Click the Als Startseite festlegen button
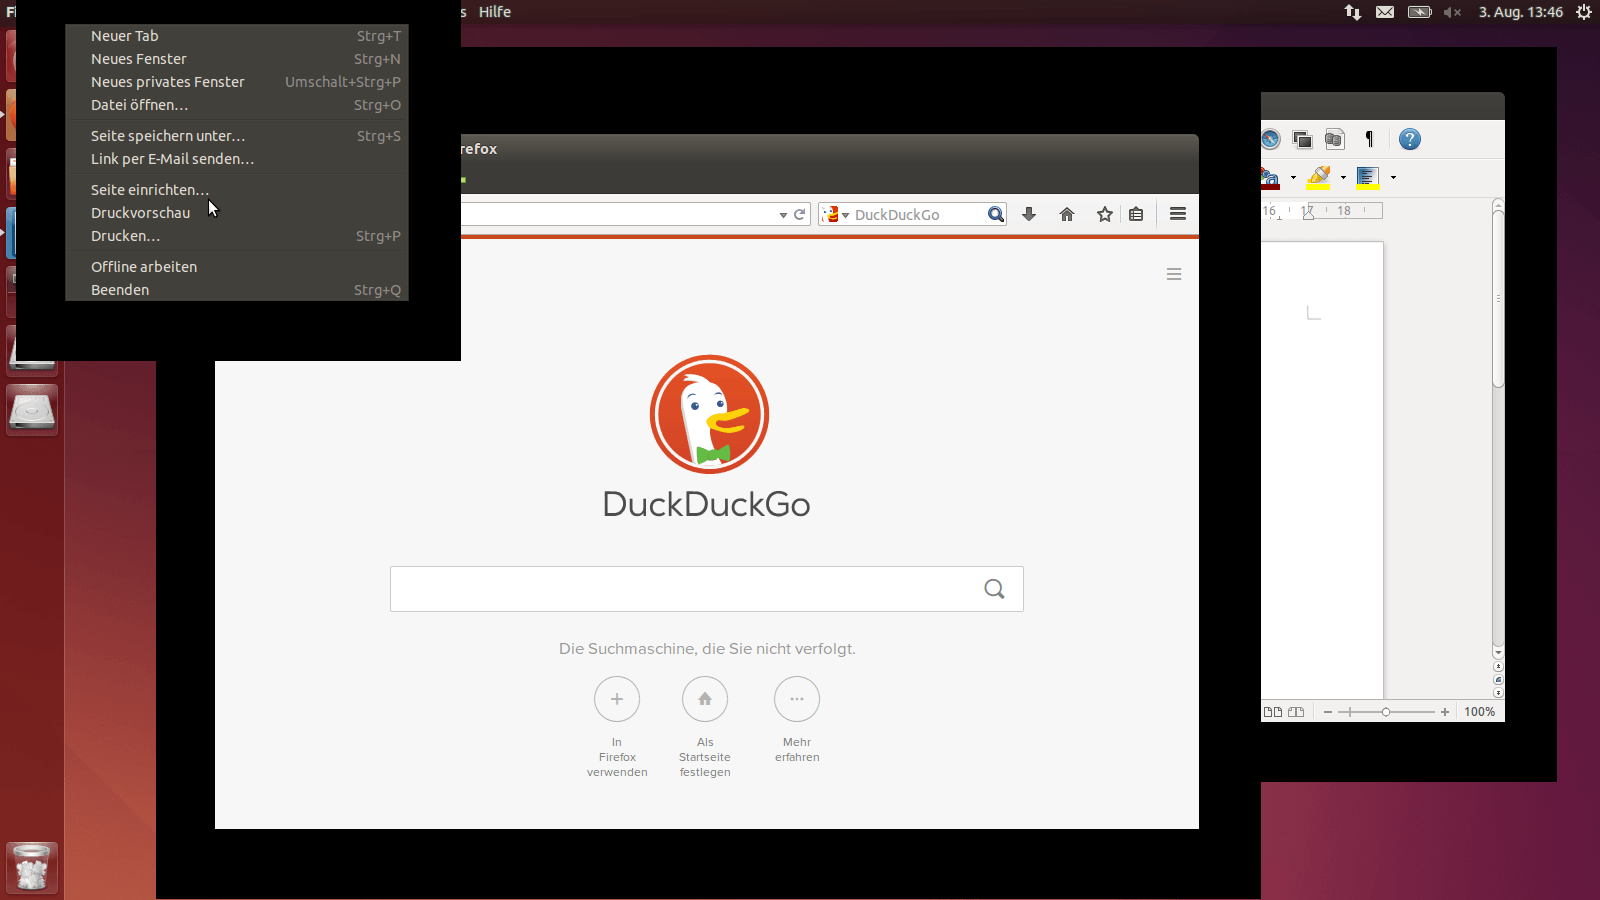The width and height of the screenshot is (1600, 900). [x=705, y=699]
